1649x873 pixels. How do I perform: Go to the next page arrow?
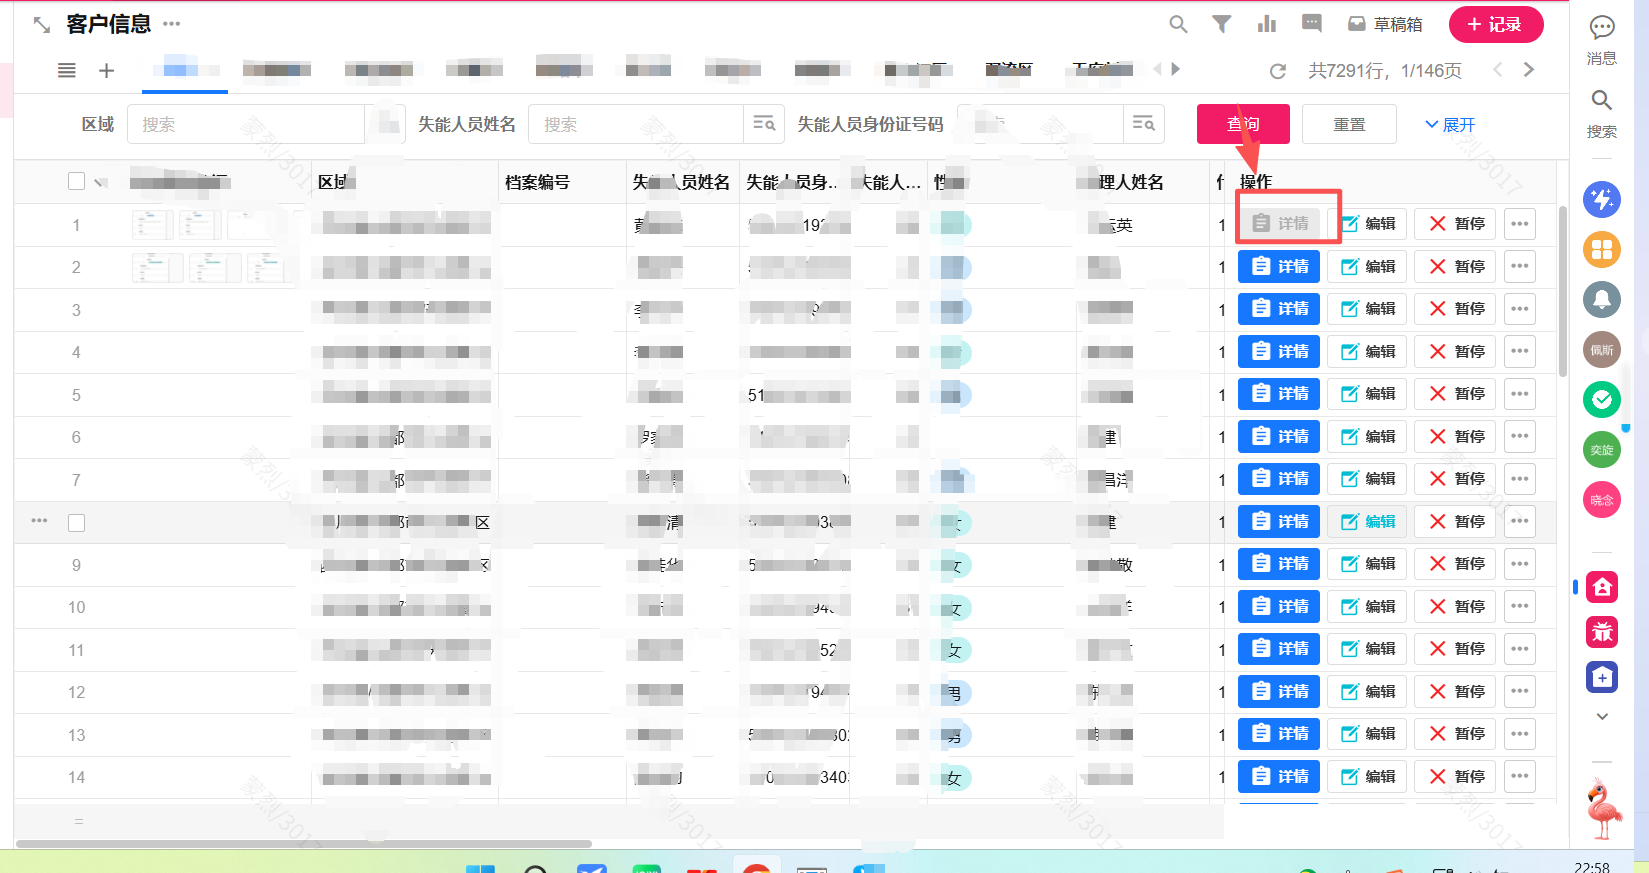point(1529,70)
